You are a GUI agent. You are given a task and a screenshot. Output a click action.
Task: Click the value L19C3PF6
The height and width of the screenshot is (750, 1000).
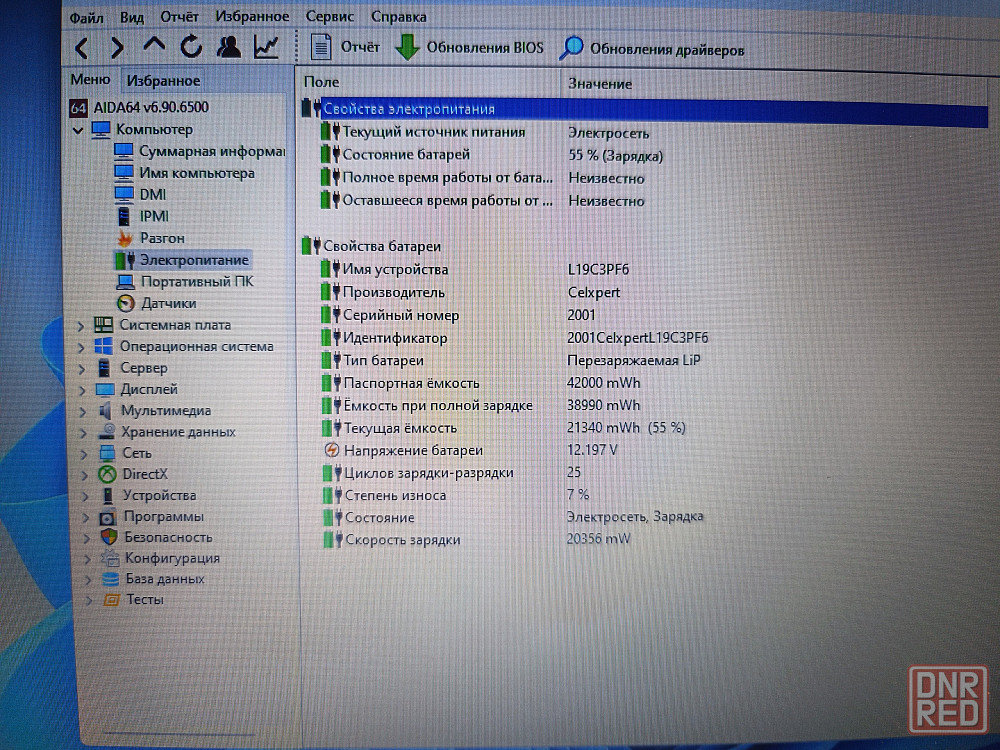[598, 270]
